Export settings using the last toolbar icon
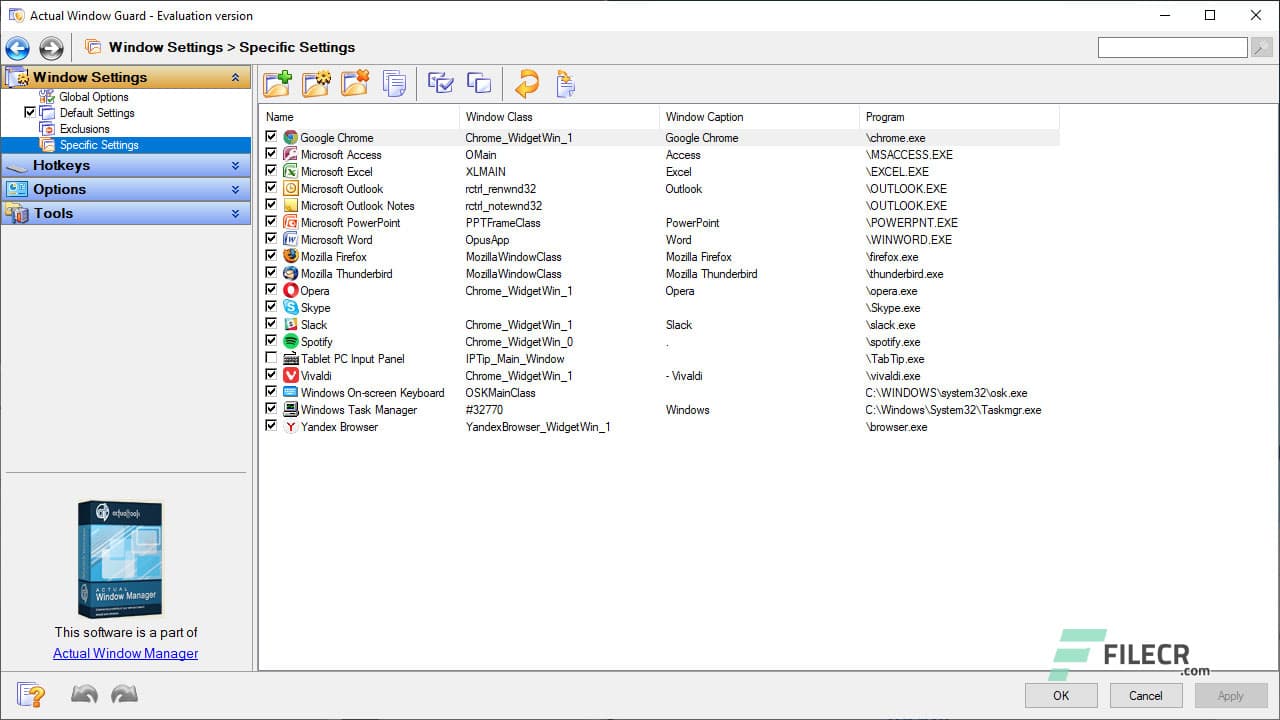Viewport: 1280px width, 720px height. coord(565,84)
